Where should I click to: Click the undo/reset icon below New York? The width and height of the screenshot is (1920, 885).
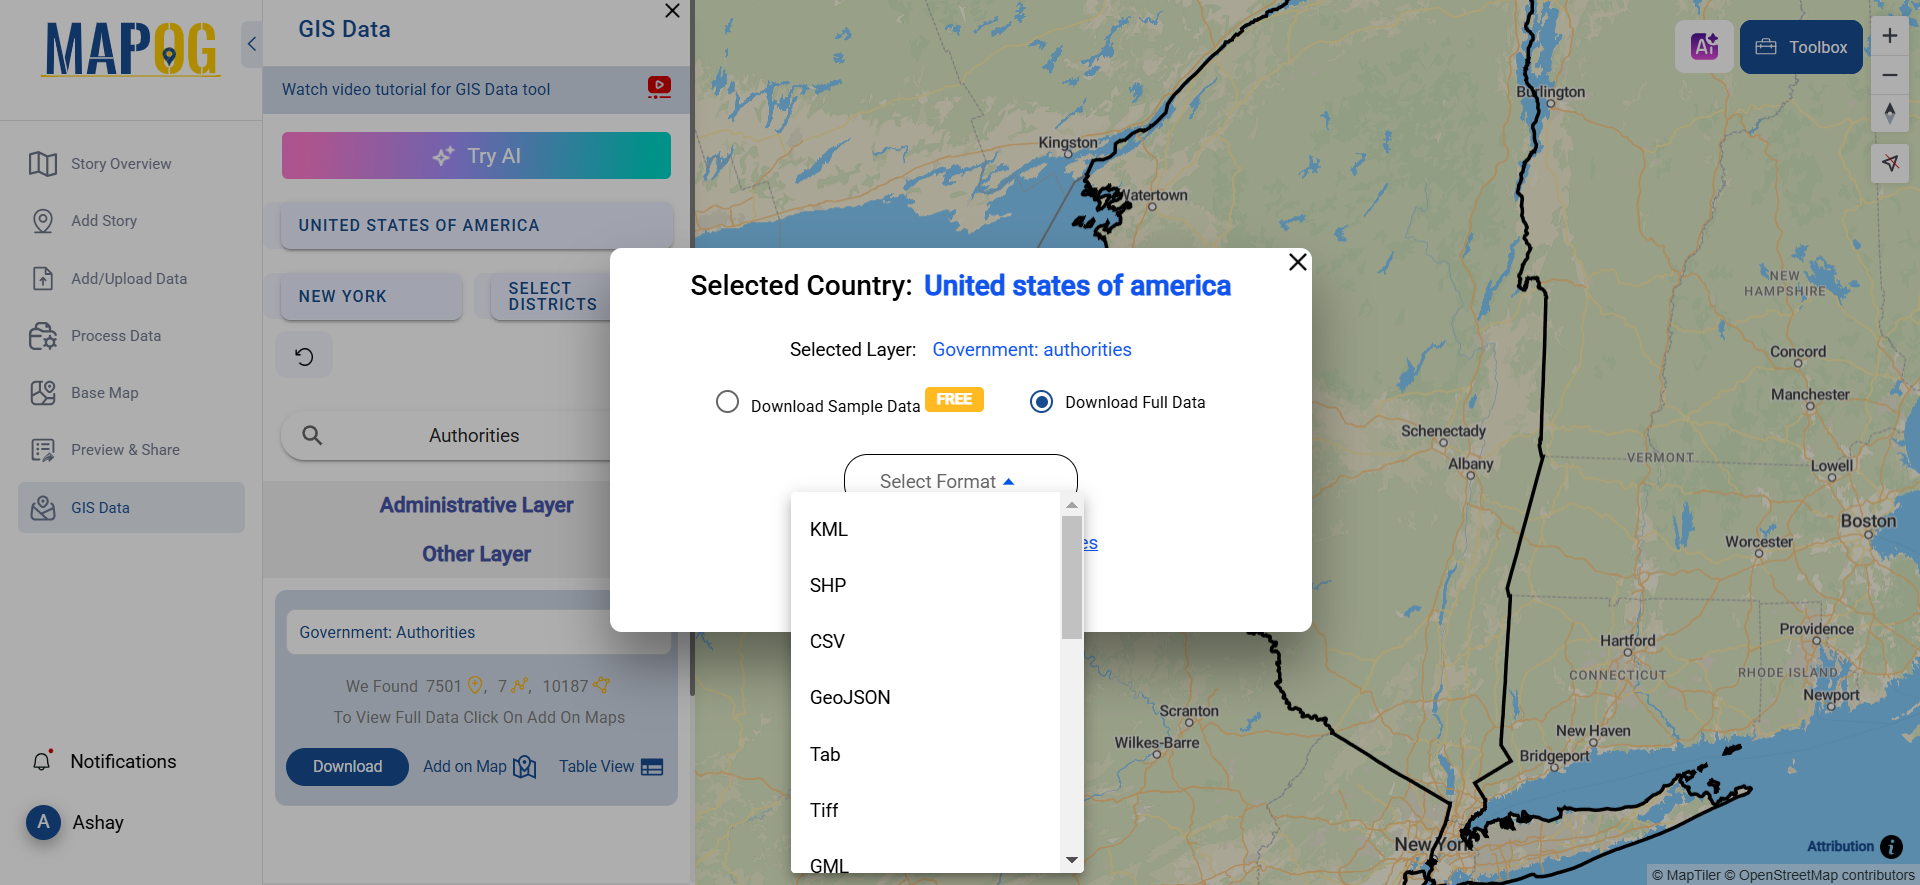304,355
